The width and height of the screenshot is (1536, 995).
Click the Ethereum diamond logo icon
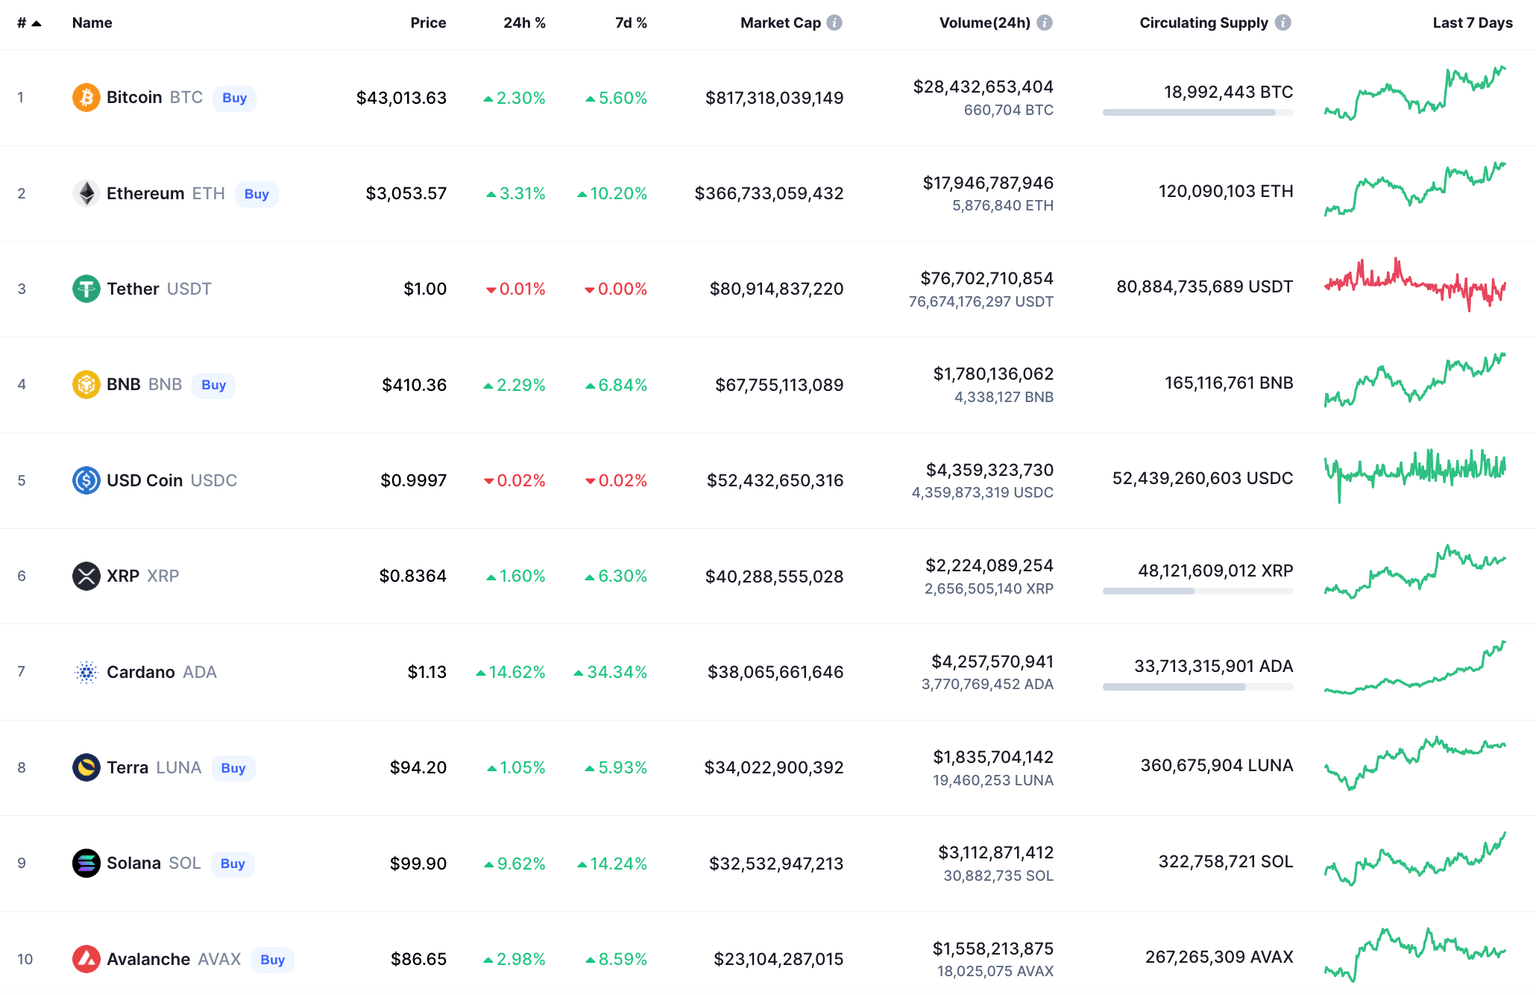click(86, 193)
